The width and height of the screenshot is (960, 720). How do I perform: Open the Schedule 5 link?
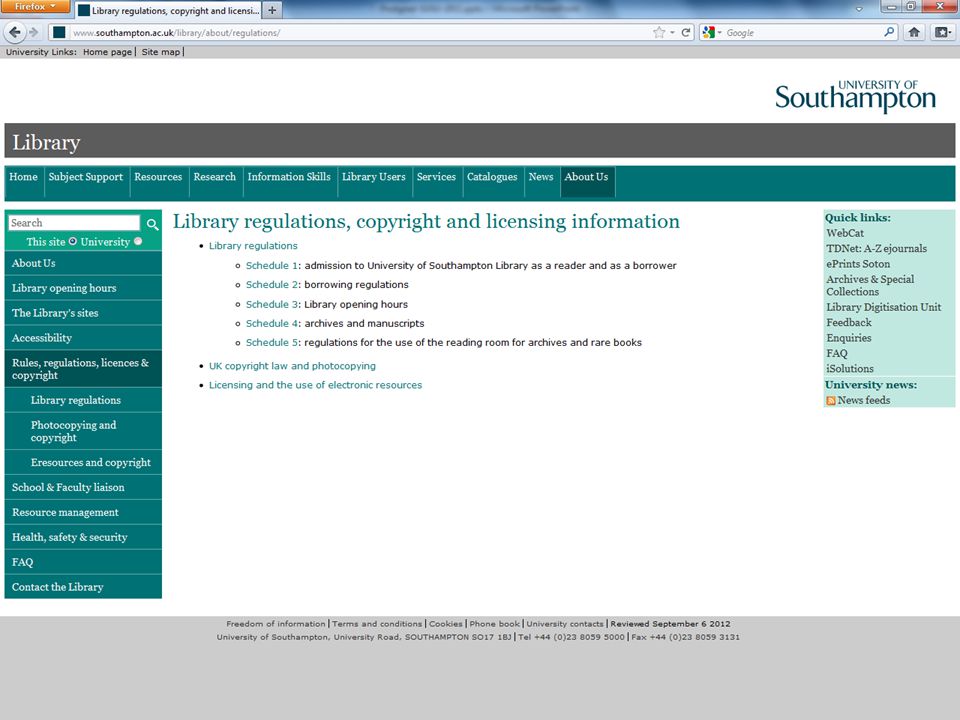click(272, 342)
